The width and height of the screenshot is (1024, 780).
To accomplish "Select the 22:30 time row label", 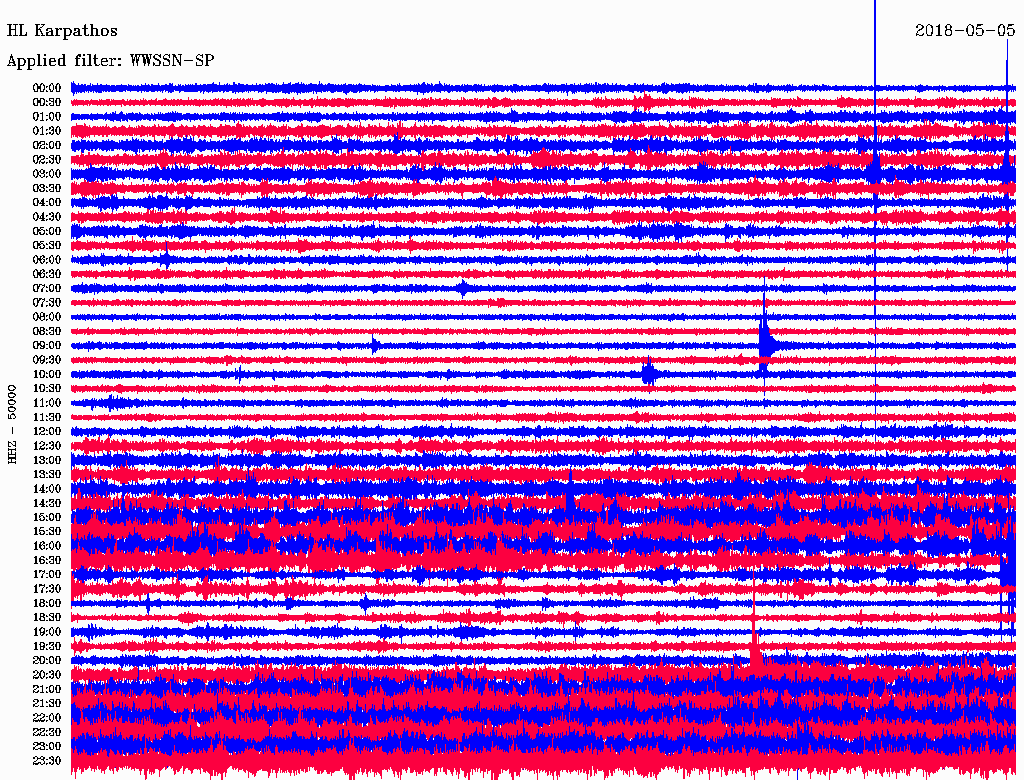I will tap(47, 732).
